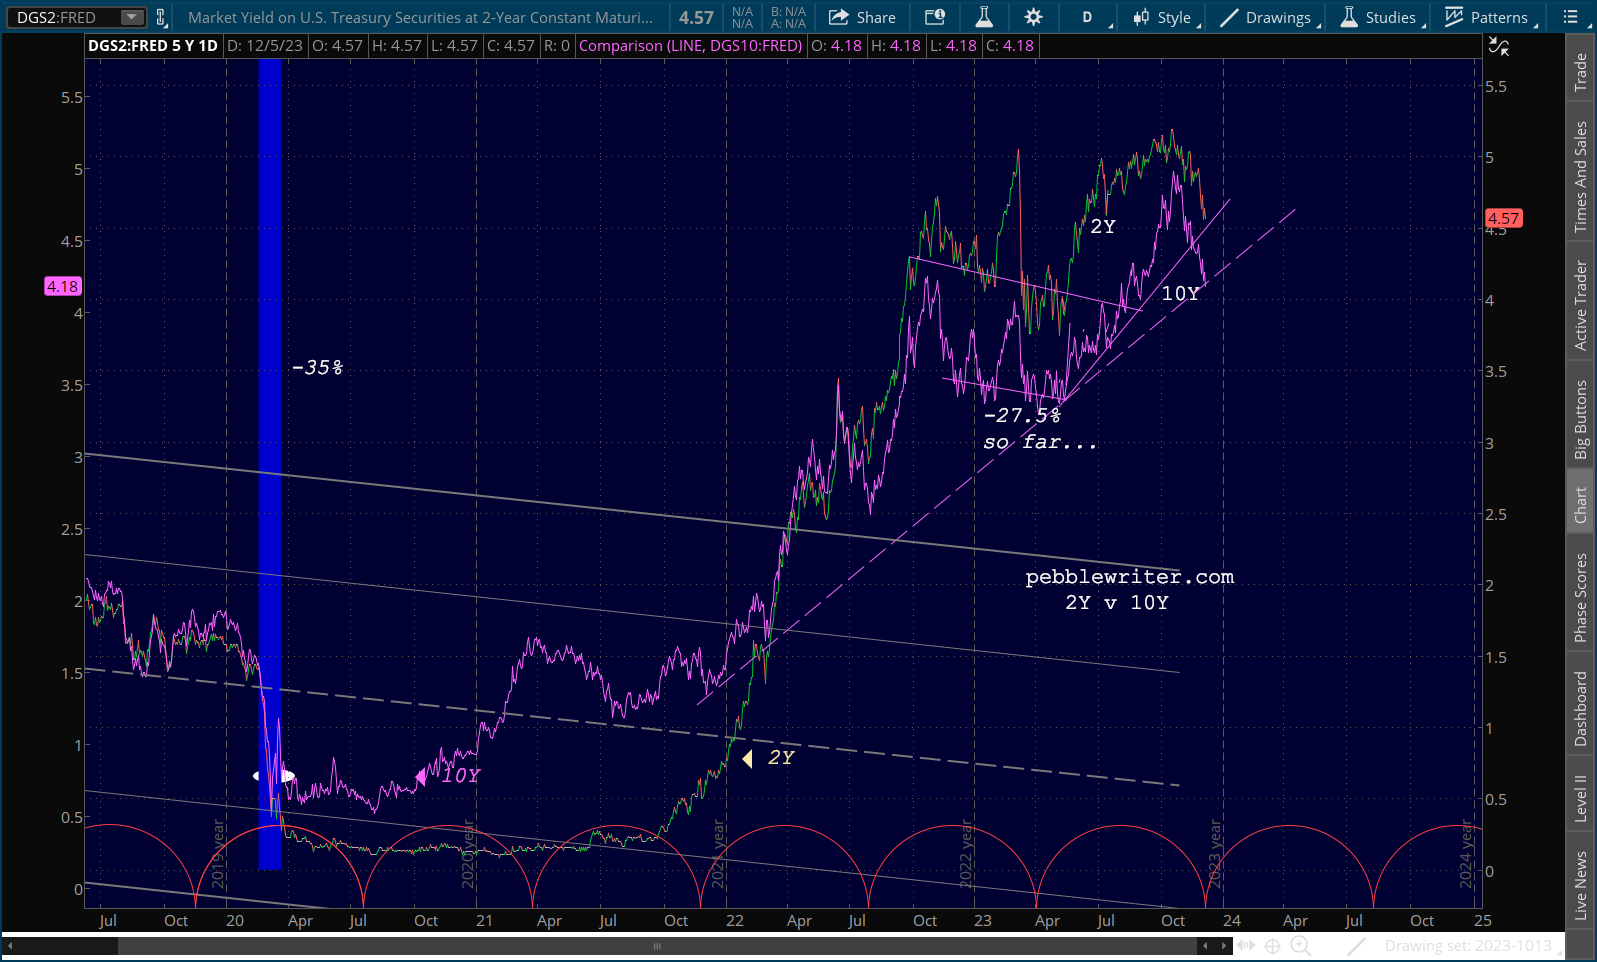Open the list view menu icon
This screenshot has height=962, width=1597.
point(1571,17)
